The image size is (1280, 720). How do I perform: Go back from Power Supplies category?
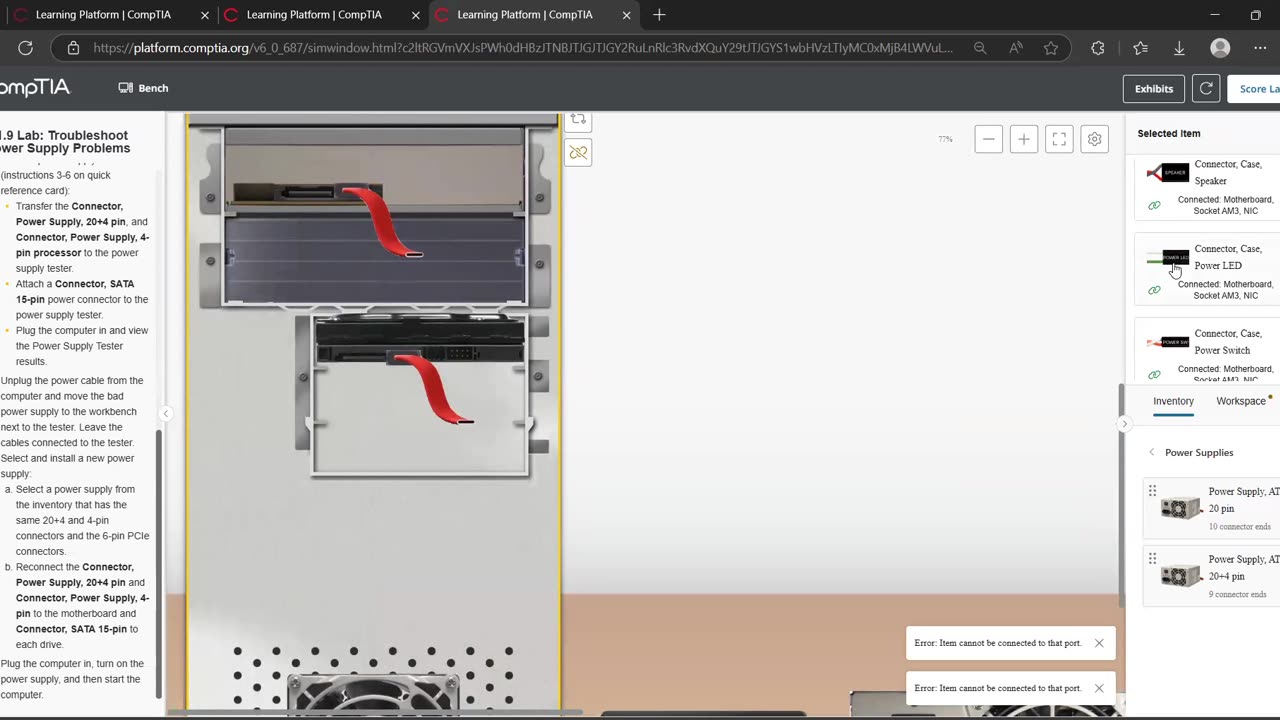coord(1151,453)
